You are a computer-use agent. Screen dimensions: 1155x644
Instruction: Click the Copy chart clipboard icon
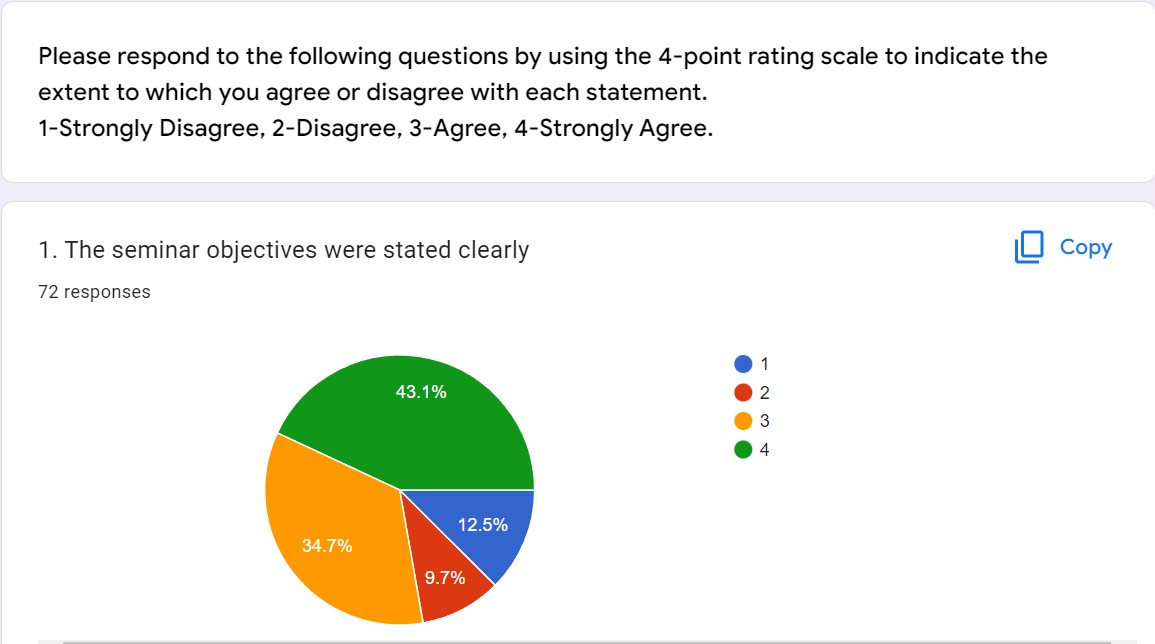pyautogui.click(x=1029, y=247)
